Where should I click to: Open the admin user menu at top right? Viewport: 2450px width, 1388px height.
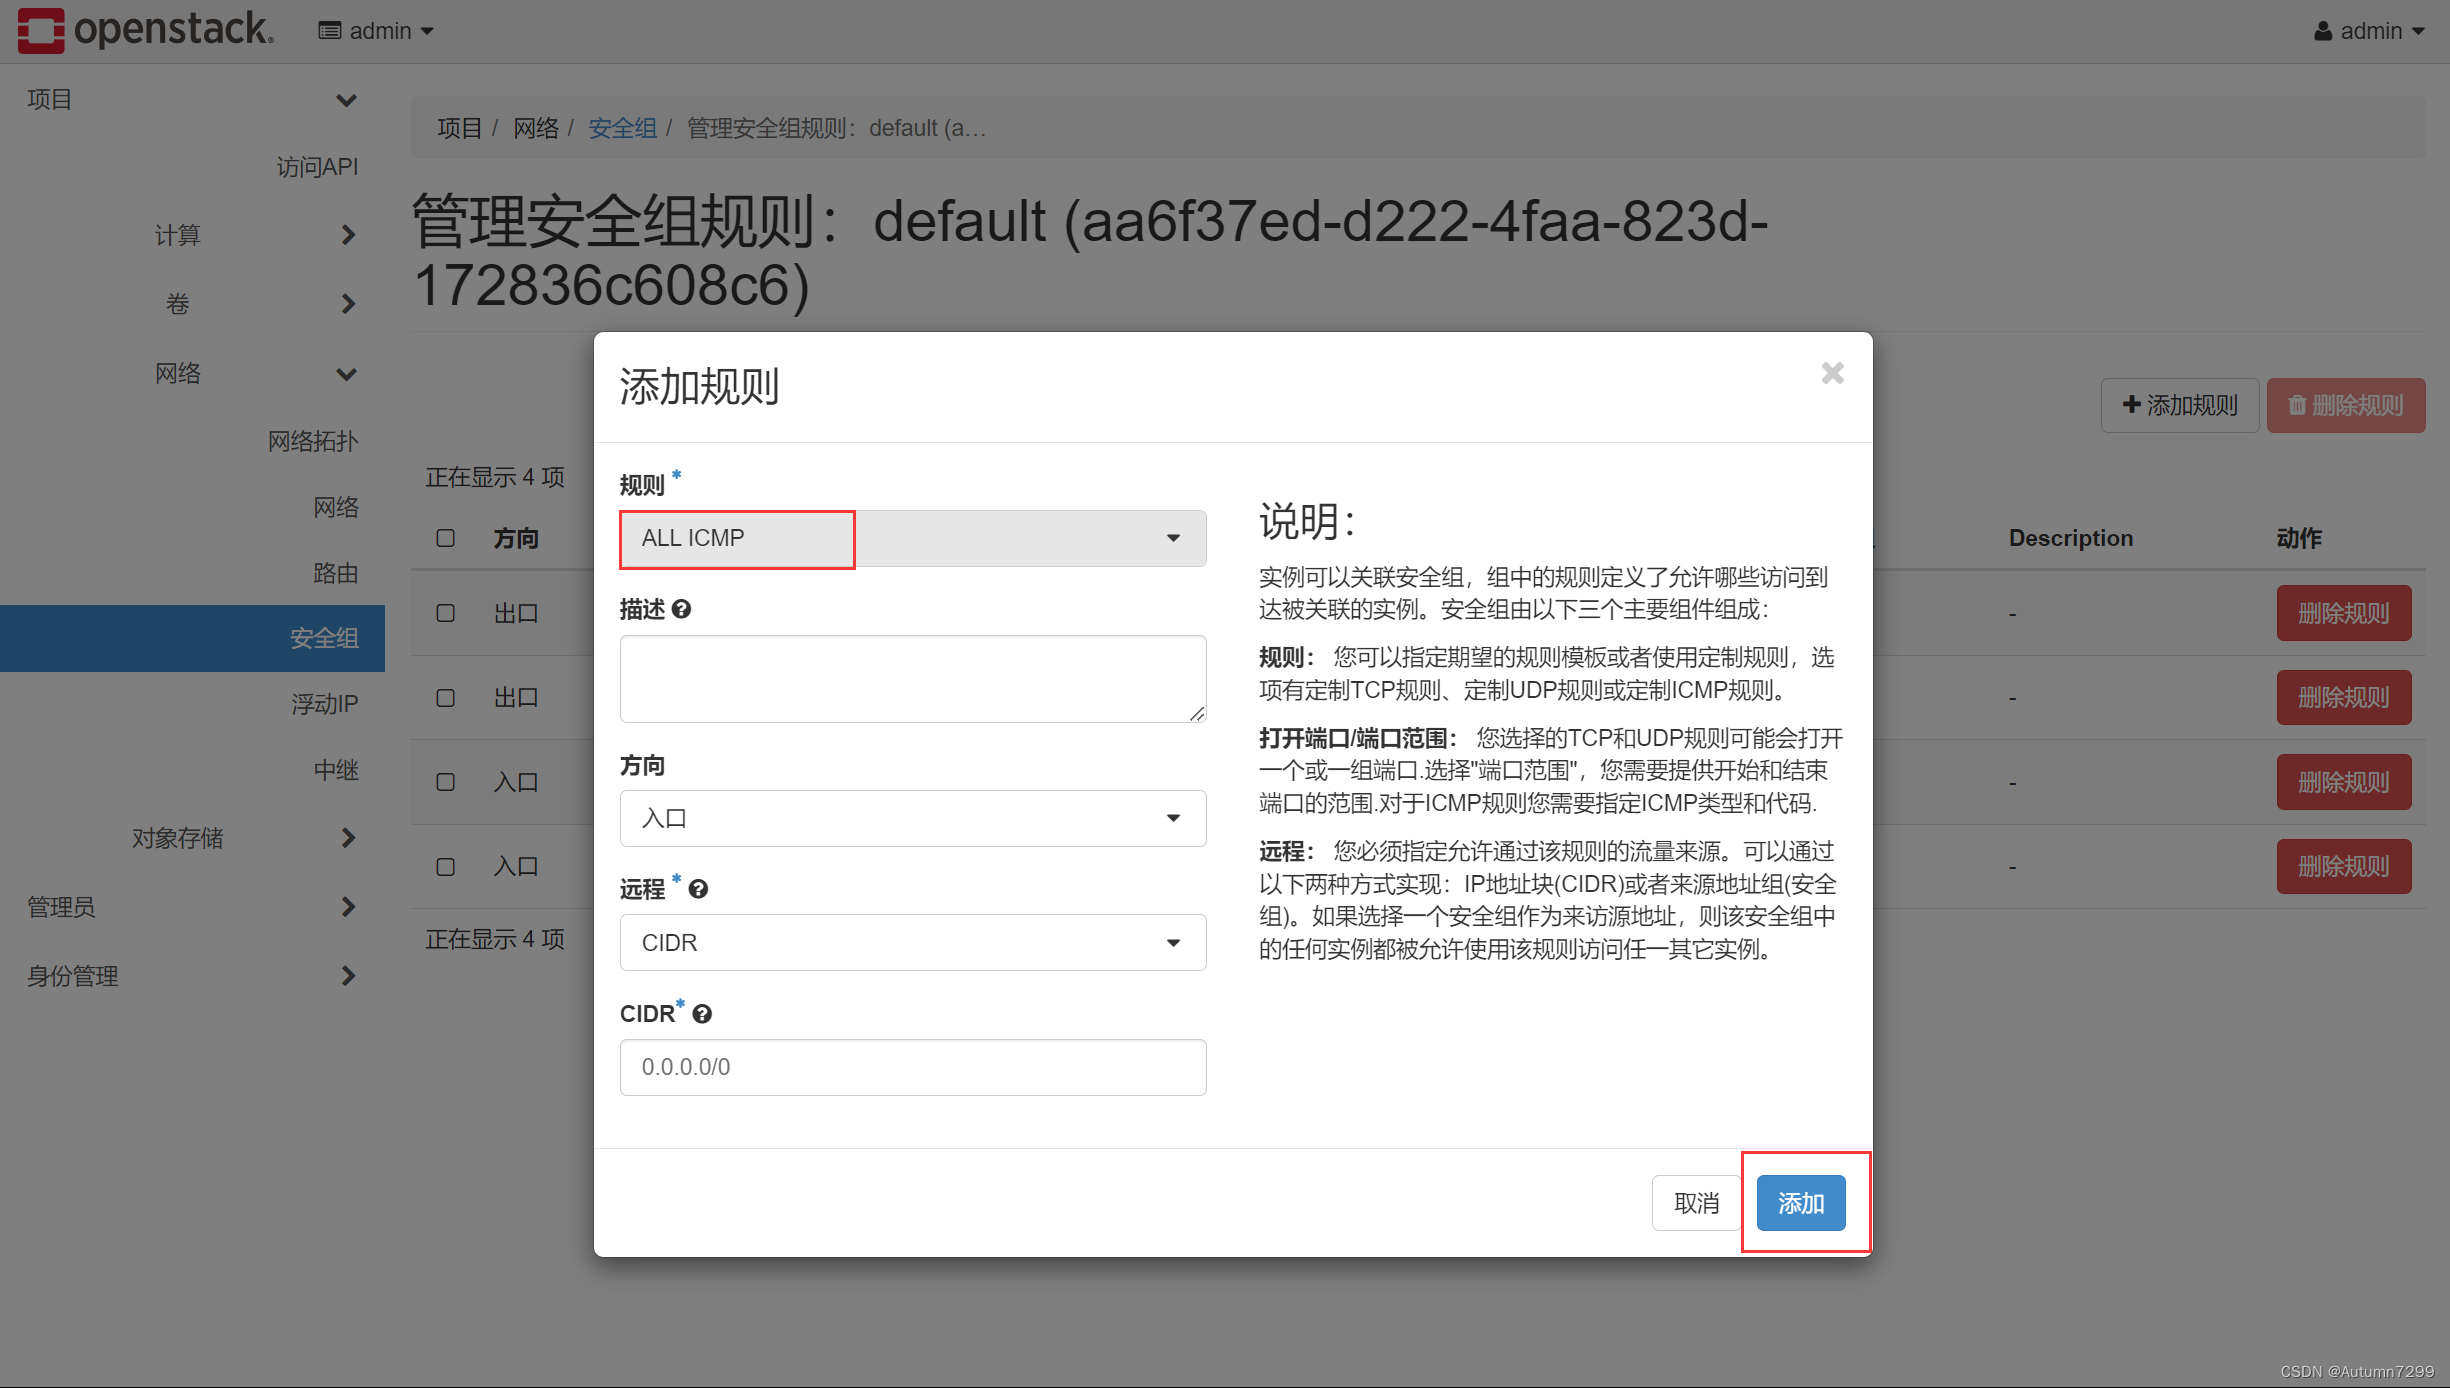[x=2370, y=31]
